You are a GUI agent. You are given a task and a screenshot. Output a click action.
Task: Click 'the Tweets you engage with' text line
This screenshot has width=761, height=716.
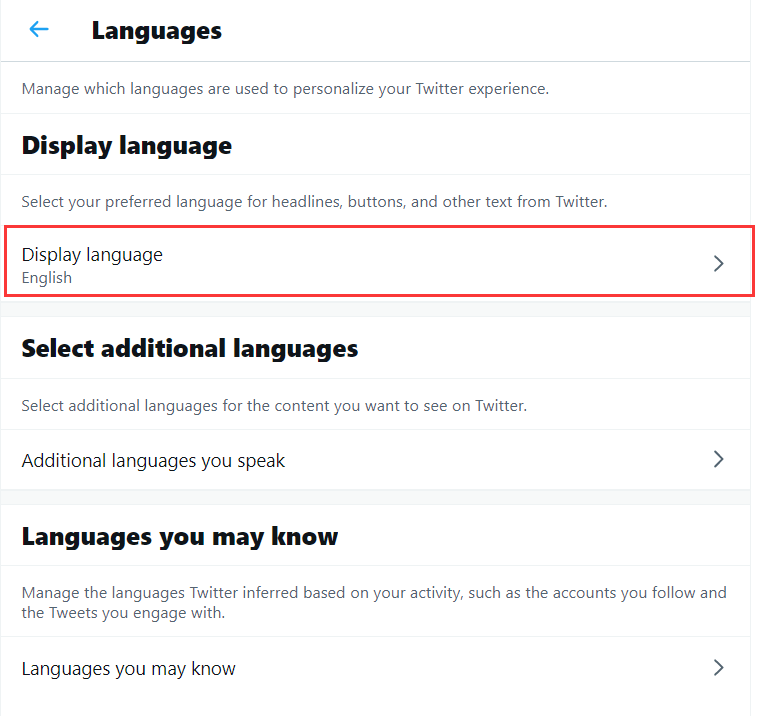pyautogui.click(x=123, y=613)
